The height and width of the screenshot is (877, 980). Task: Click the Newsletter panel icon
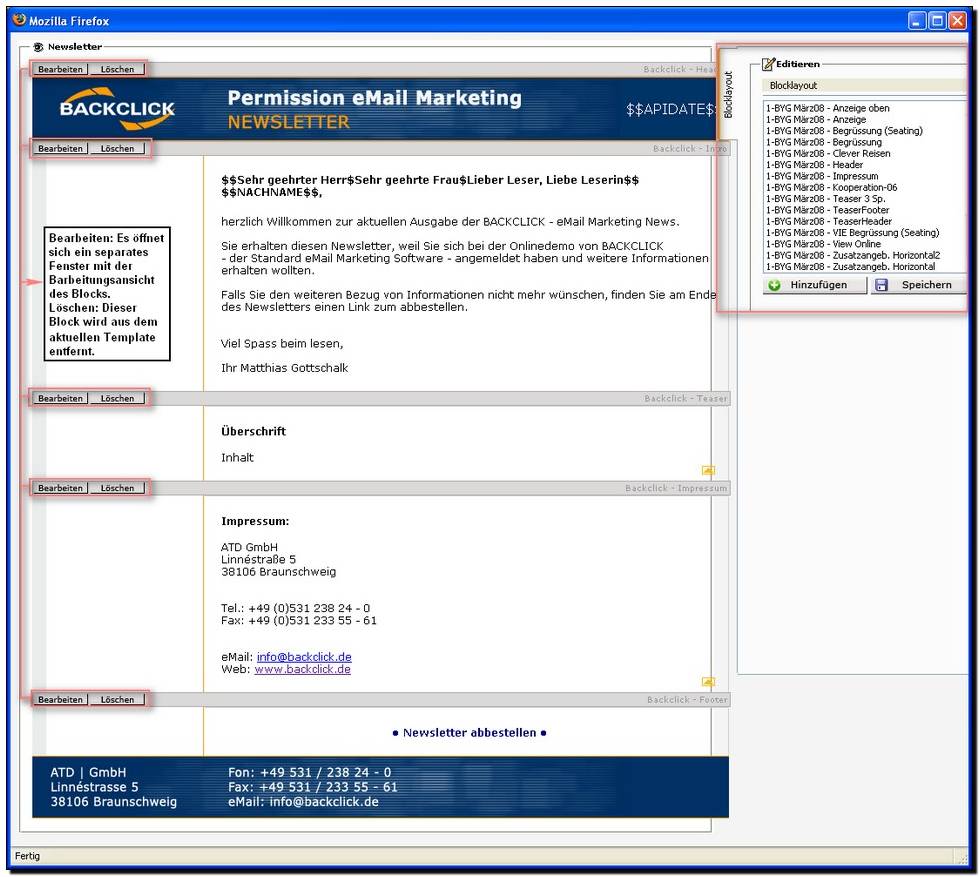coord(39,47)
